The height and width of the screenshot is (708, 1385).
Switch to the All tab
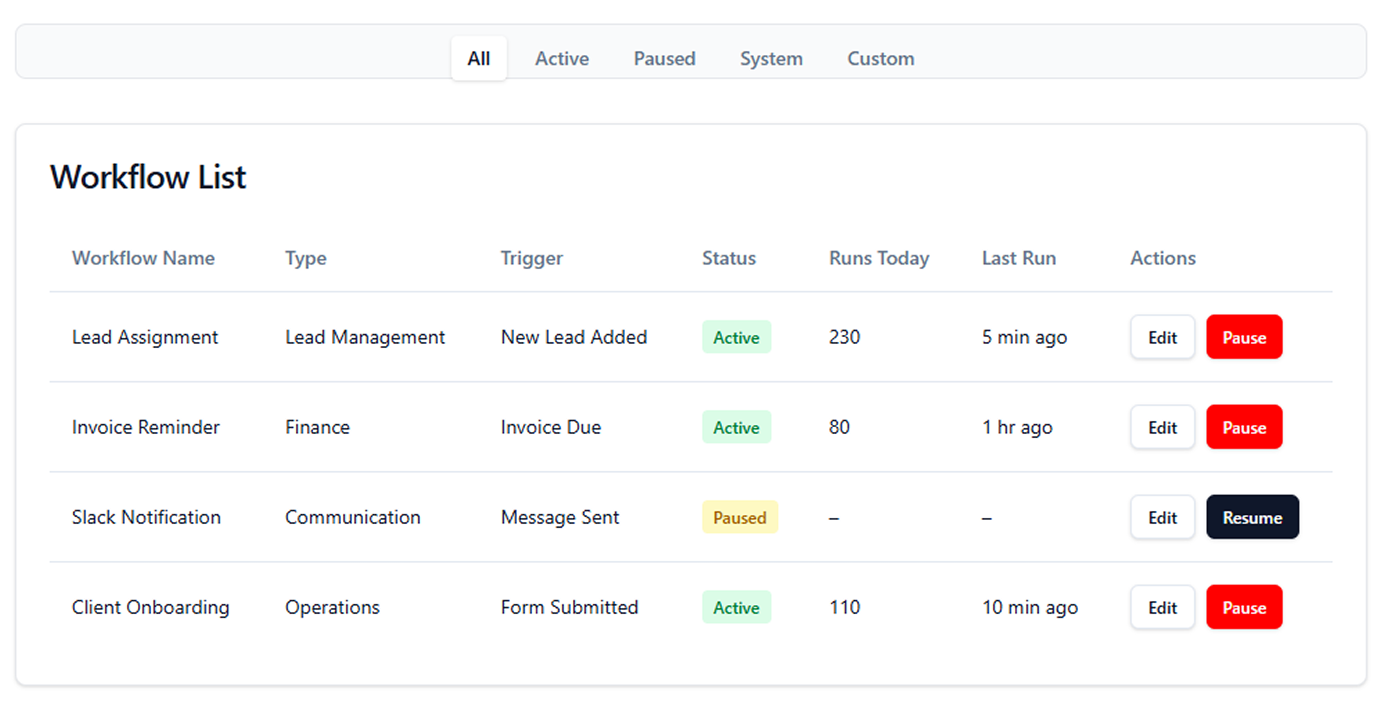[479, 59]
